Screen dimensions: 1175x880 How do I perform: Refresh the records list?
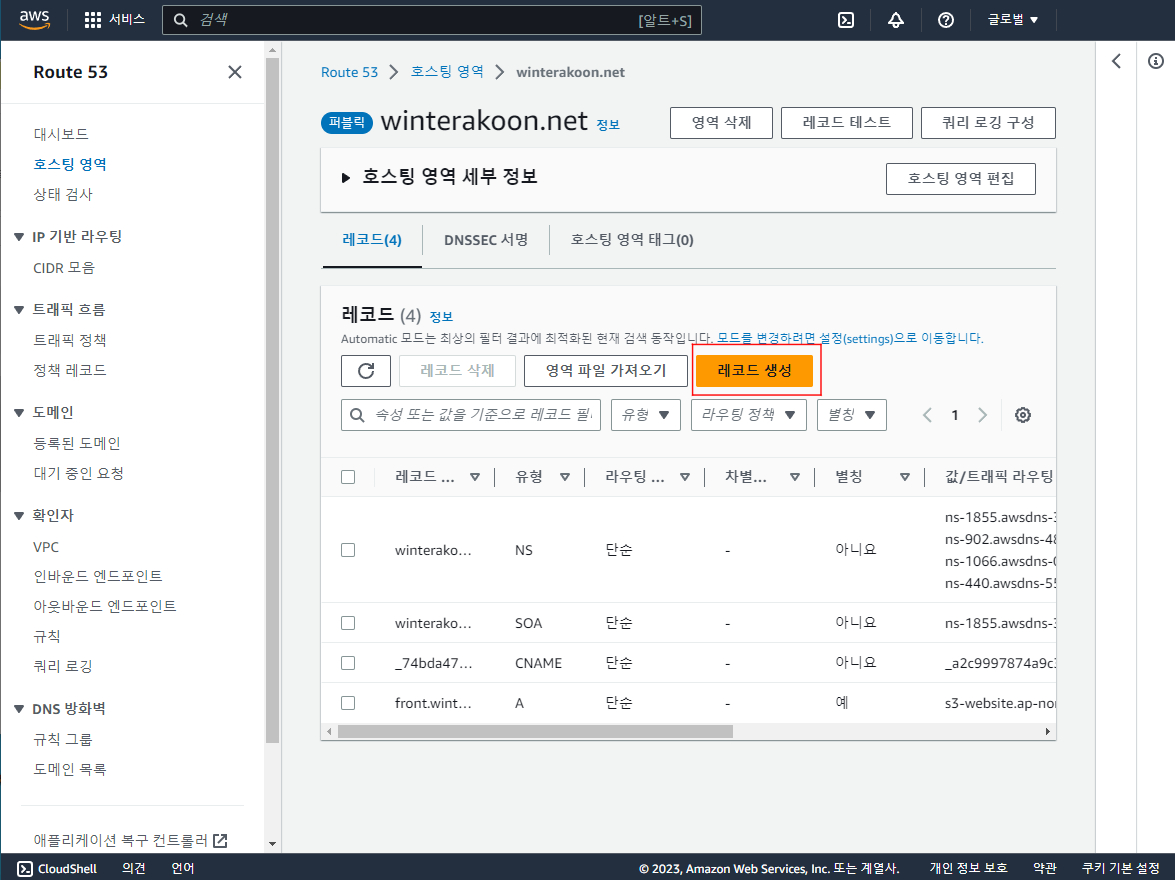pos(366,370)
